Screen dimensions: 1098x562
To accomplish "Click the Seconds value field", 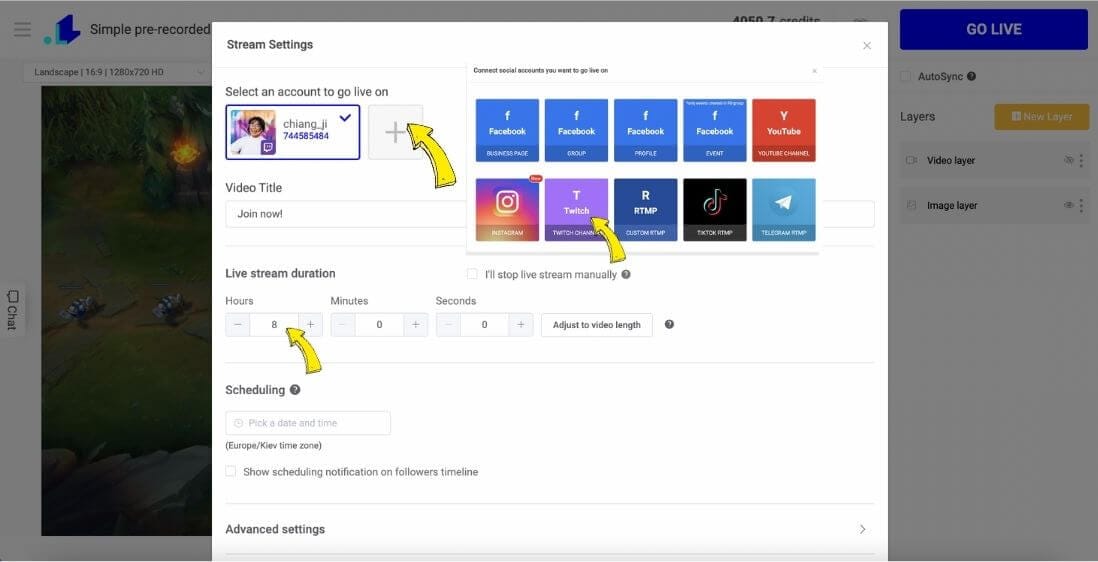I will (x=485, y=325).
